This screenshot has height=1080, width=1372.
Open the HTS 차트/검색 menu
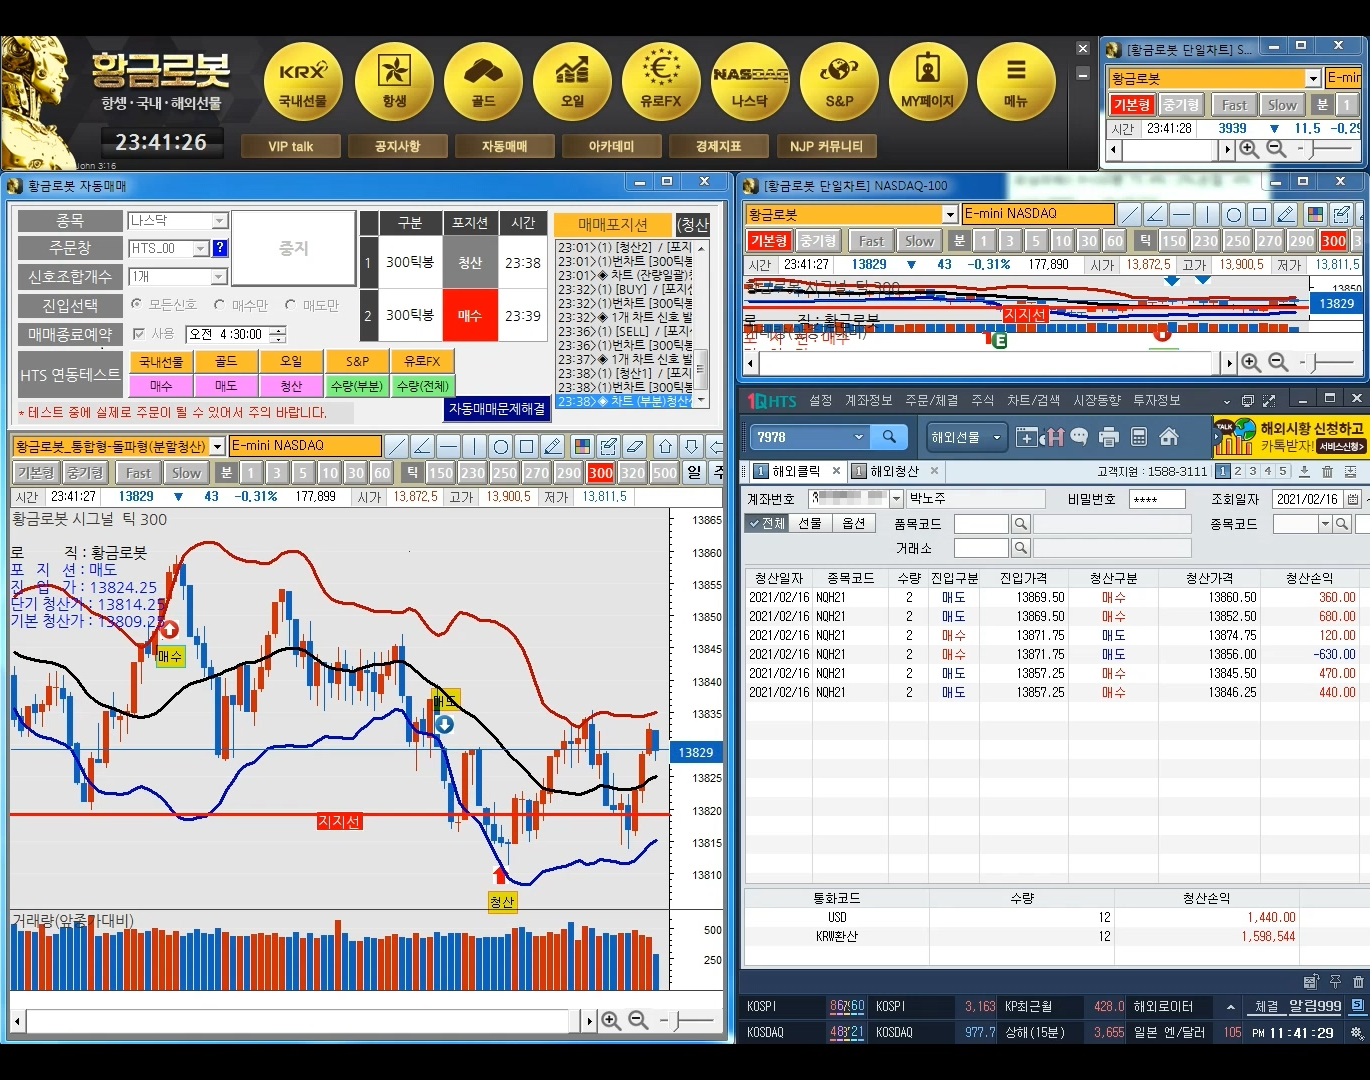(x=1033, y=400)
